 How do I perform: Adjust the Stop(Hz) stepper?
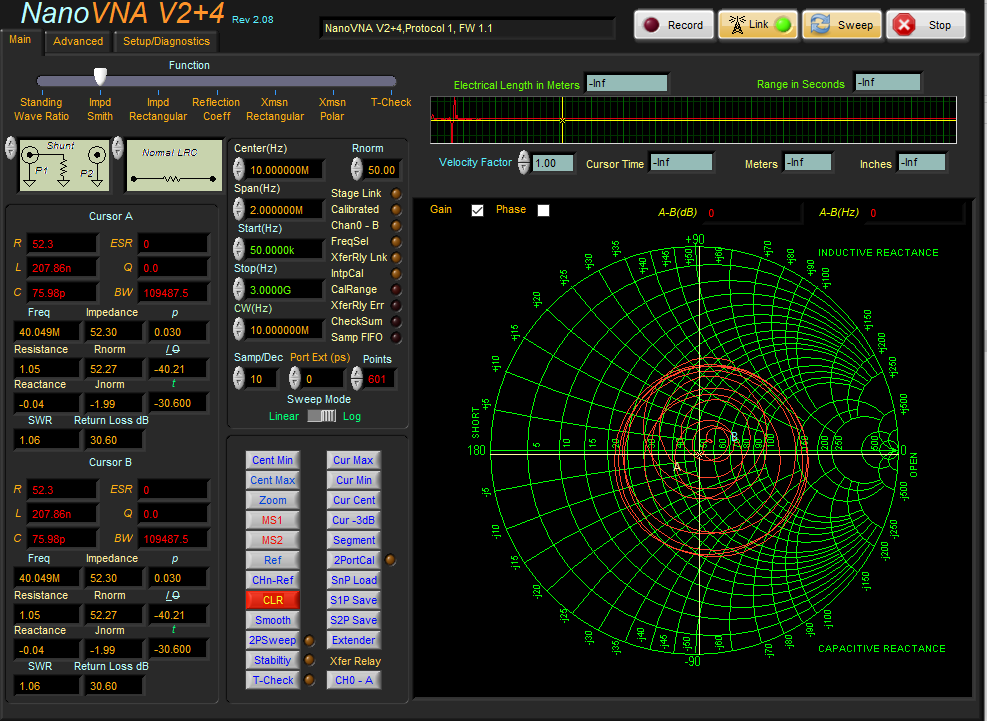[239, 289]
